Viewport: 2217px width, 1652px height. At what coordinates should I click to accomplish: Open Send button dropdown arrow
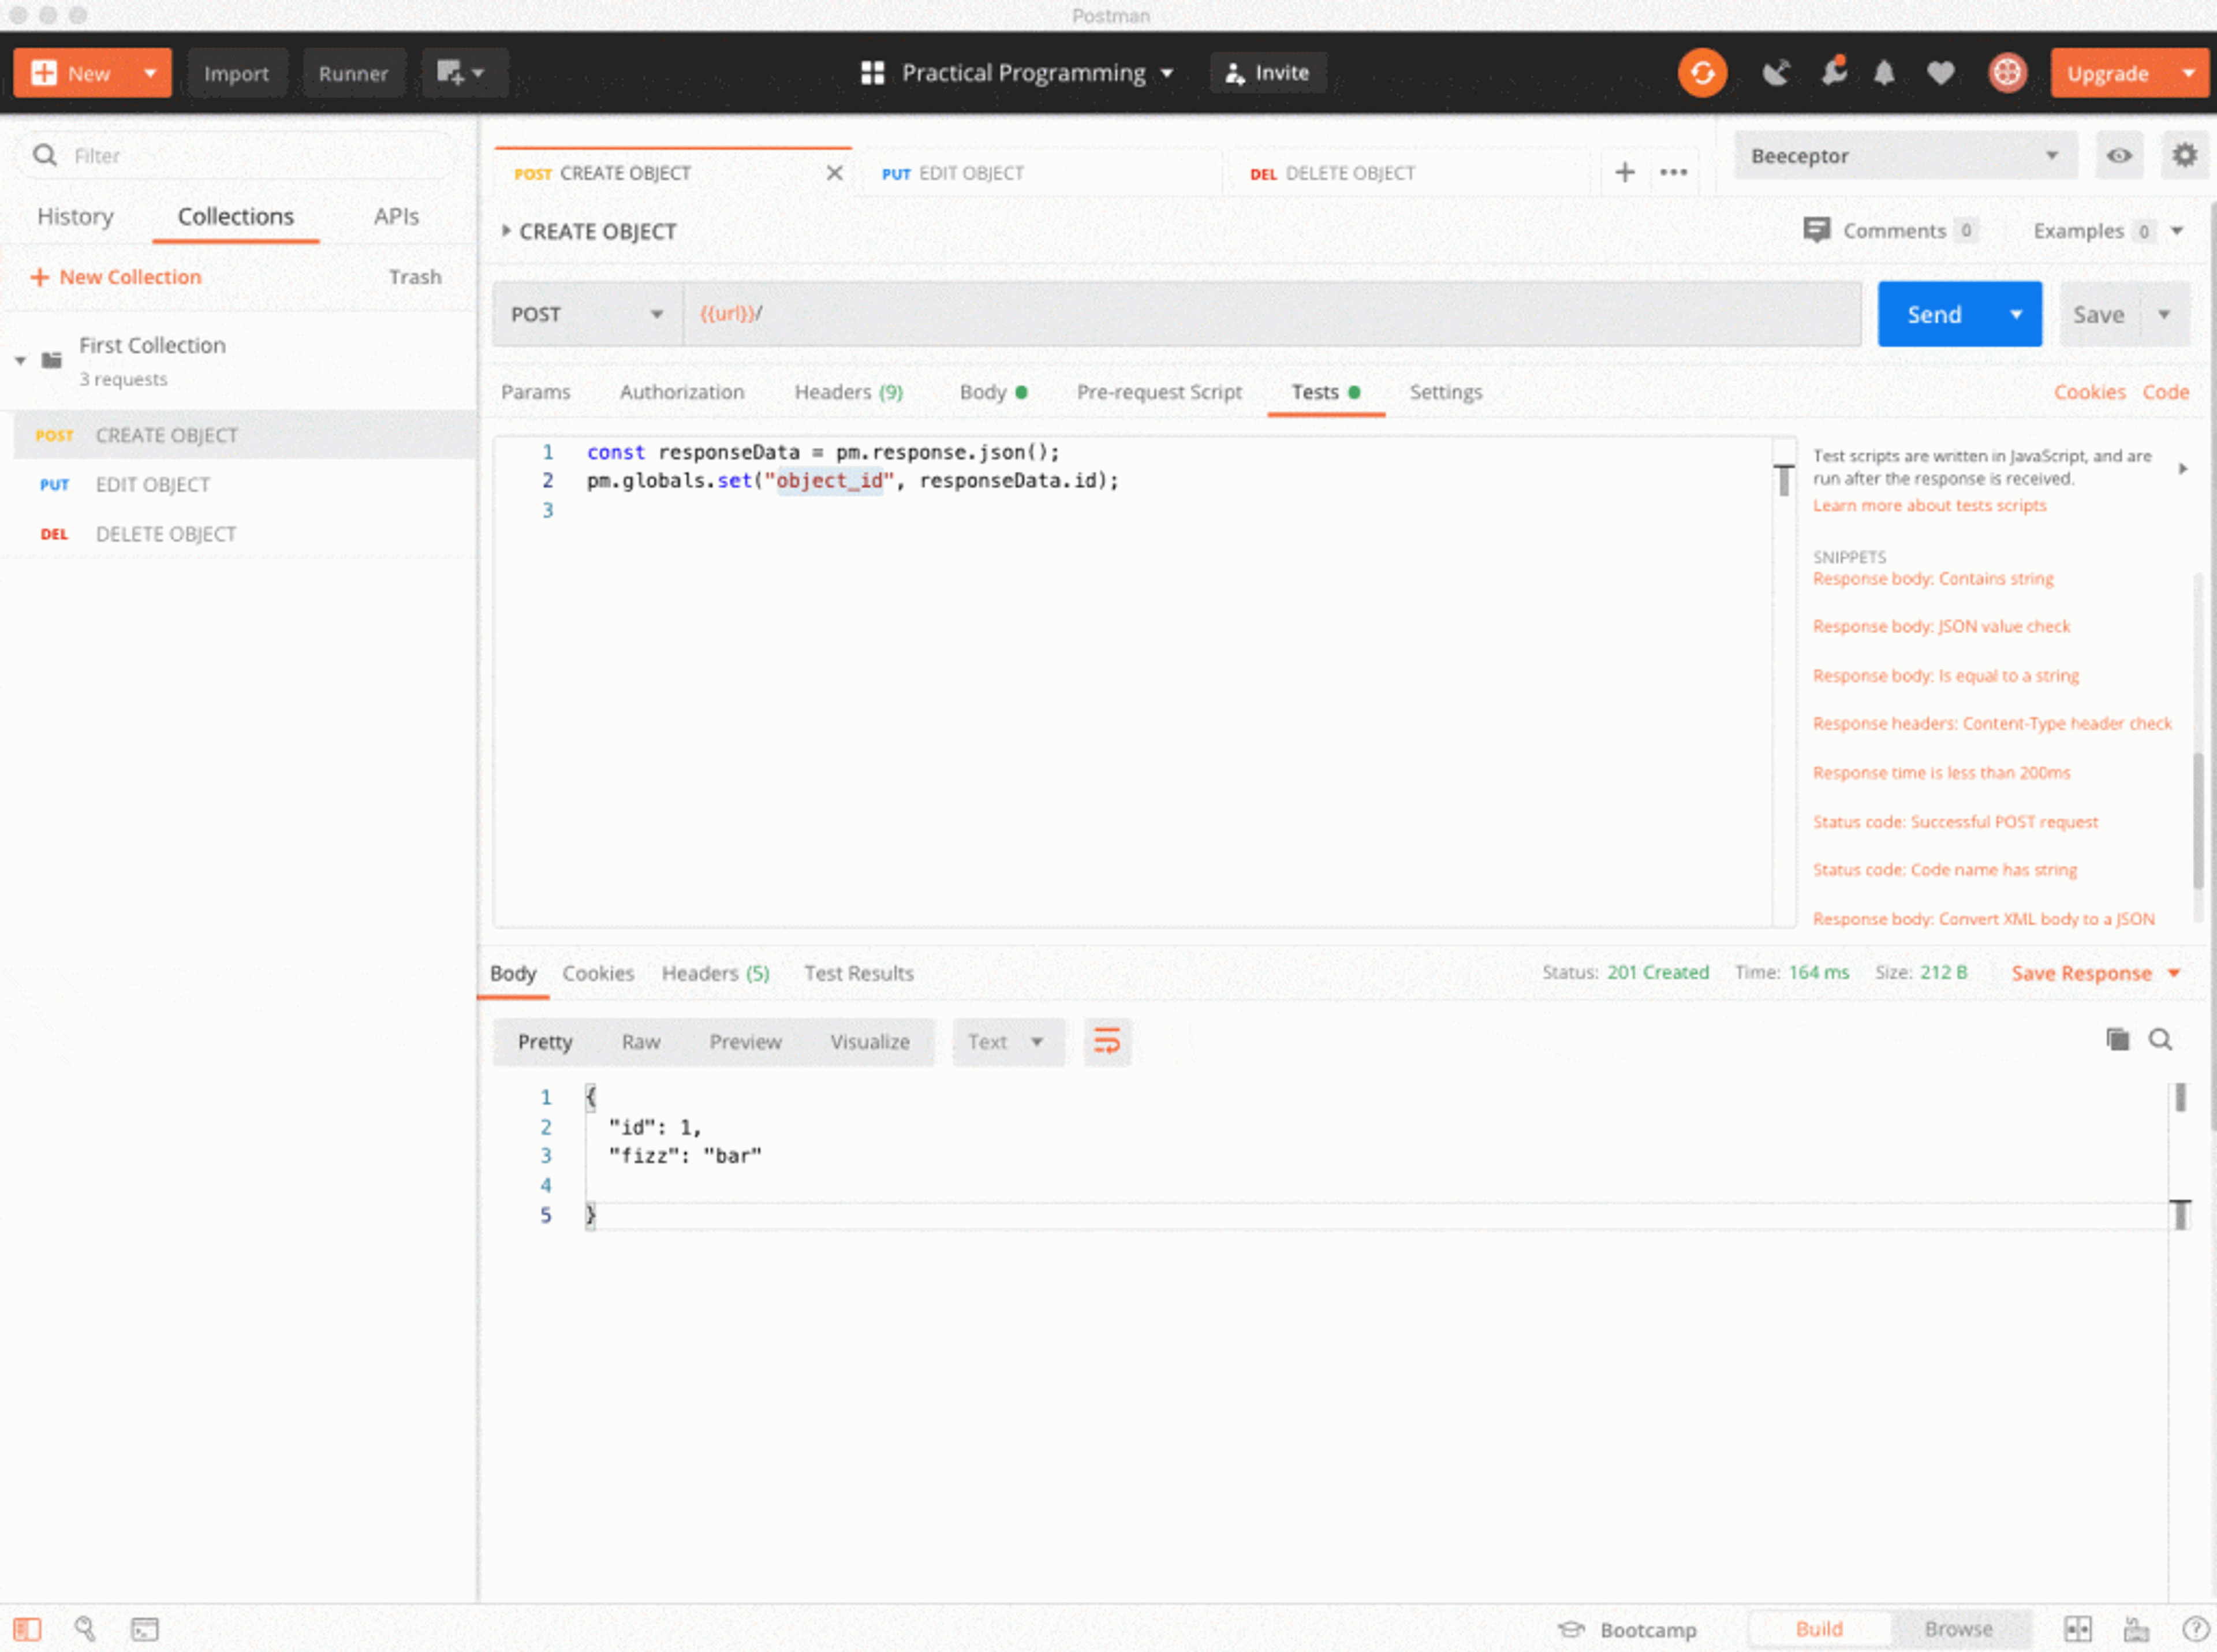[2016, 314]
